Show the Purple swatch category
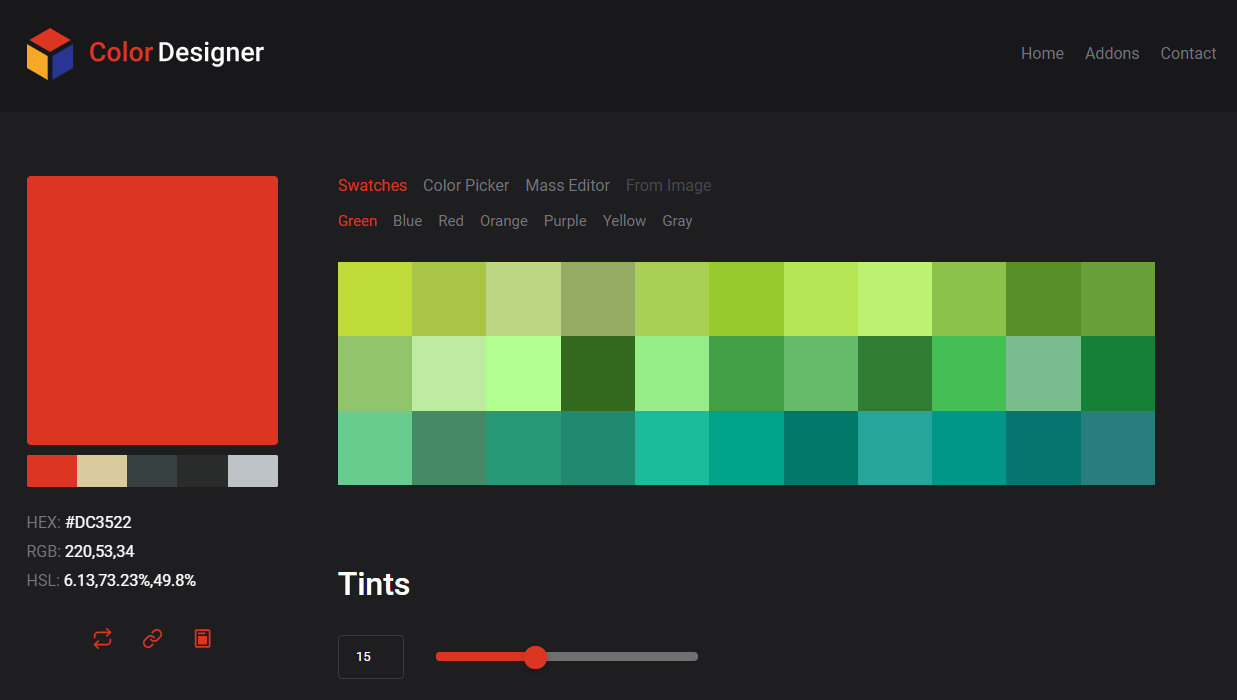This screenshot has width=1237, height=700. pyautogui.click(x=565, y=221)
